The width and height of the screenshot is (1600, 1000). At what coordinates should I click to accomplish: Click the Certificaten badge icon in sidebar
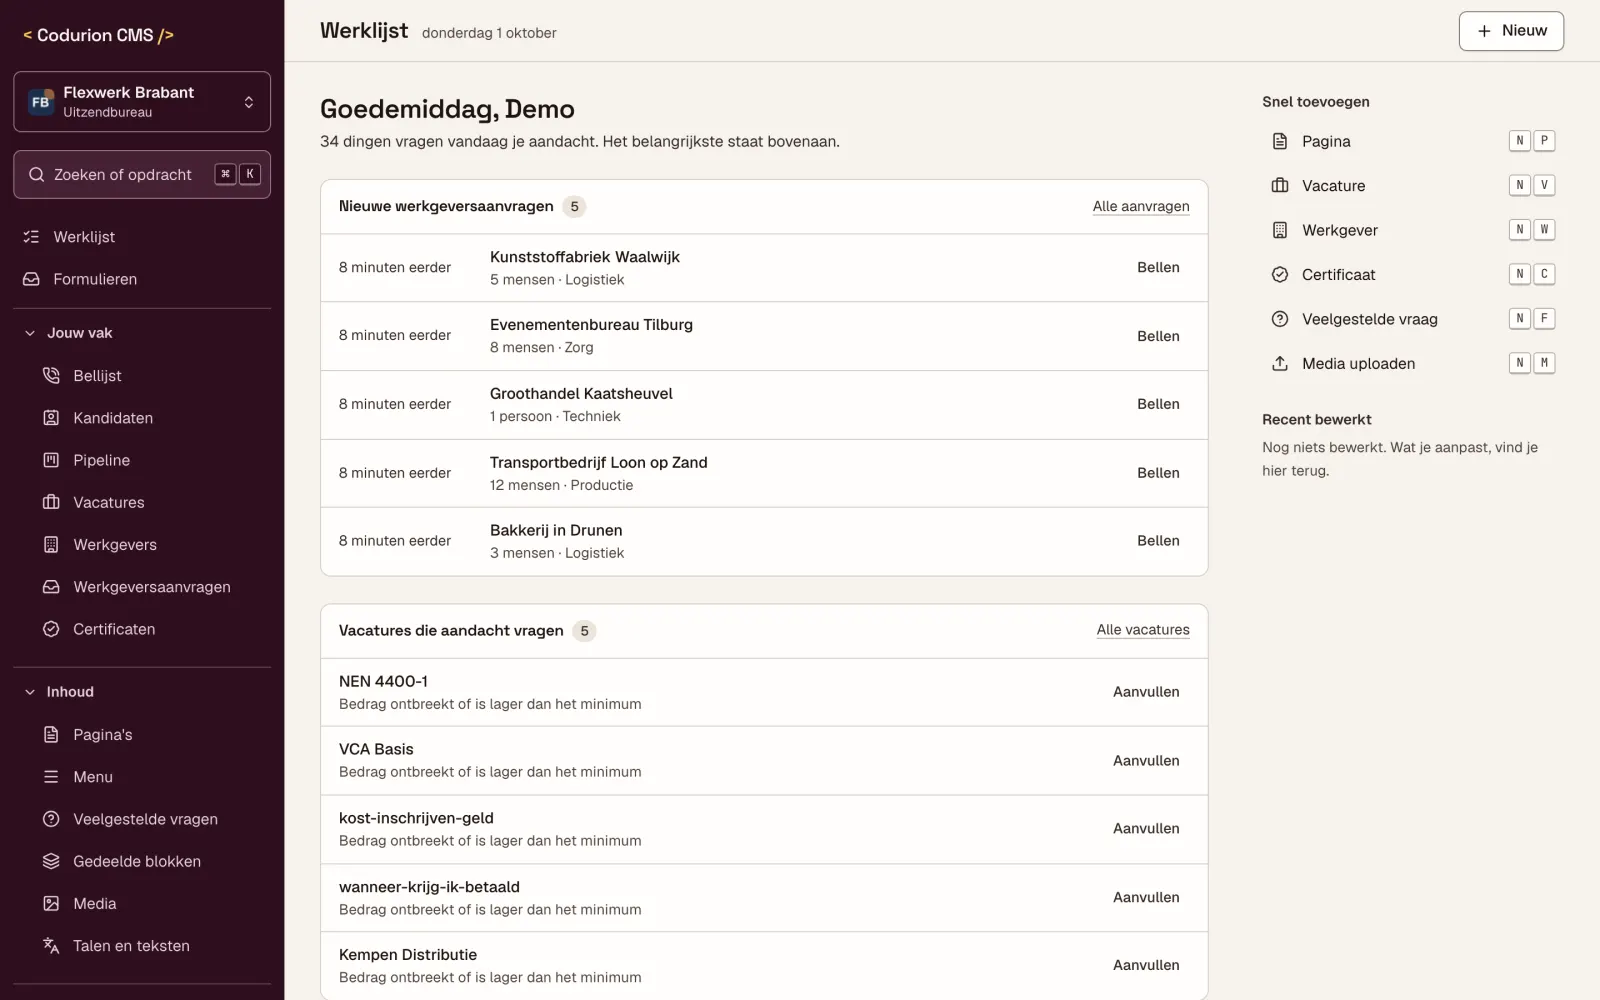point(51,629)
